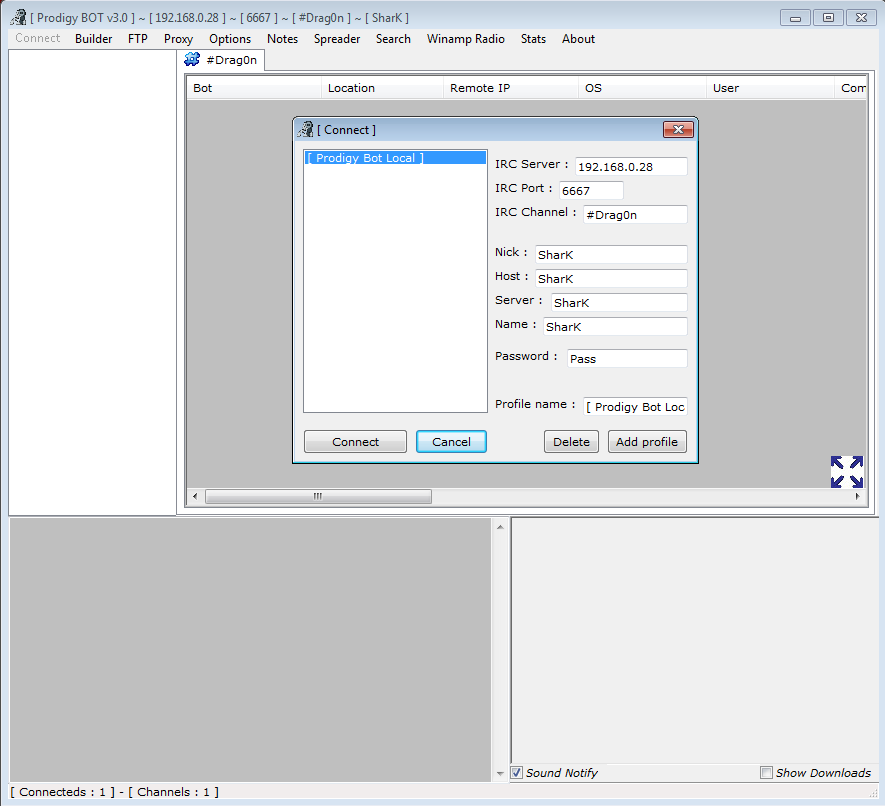Click the Prodigy BOT title bar icon
This screenshot has width=885, height=806.
point(18,17)
